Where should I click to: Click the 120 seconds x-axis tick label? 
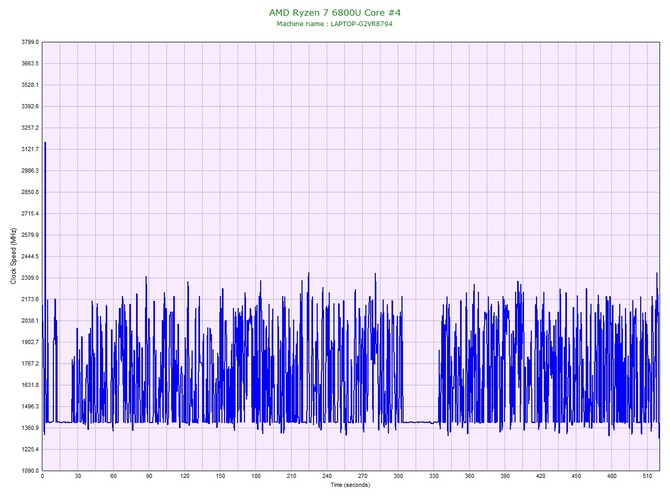pos(185,476)
